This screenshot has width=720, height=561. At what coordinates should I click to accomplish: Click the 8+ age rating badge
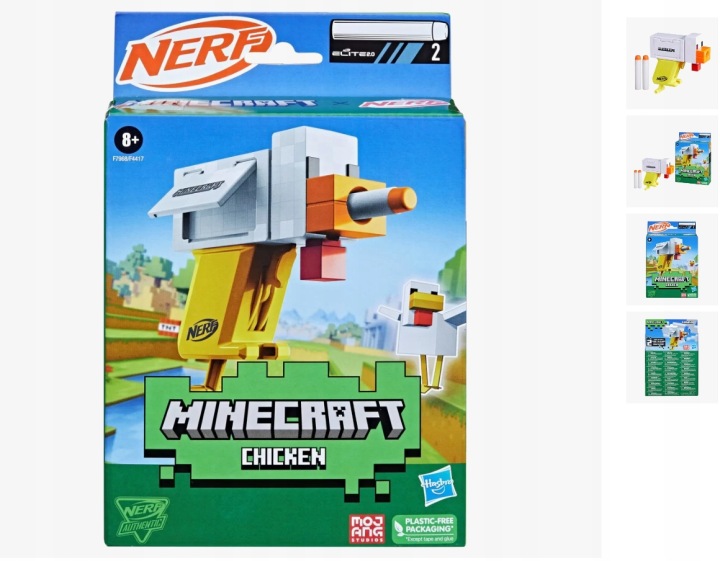tap(129, 140)
